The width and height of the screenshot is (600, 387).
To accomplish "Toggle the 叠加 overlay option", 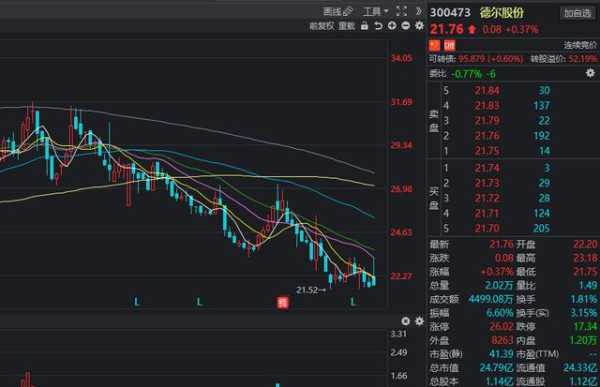I will 347,26.
